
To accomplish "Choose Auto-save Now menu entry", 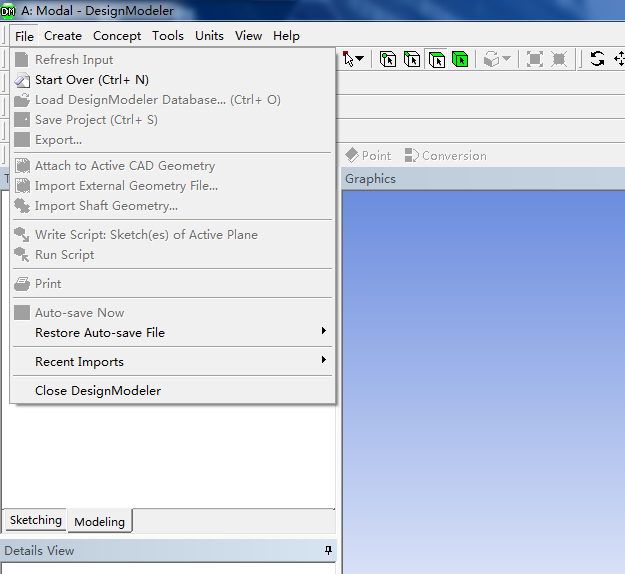I will 172,313.
